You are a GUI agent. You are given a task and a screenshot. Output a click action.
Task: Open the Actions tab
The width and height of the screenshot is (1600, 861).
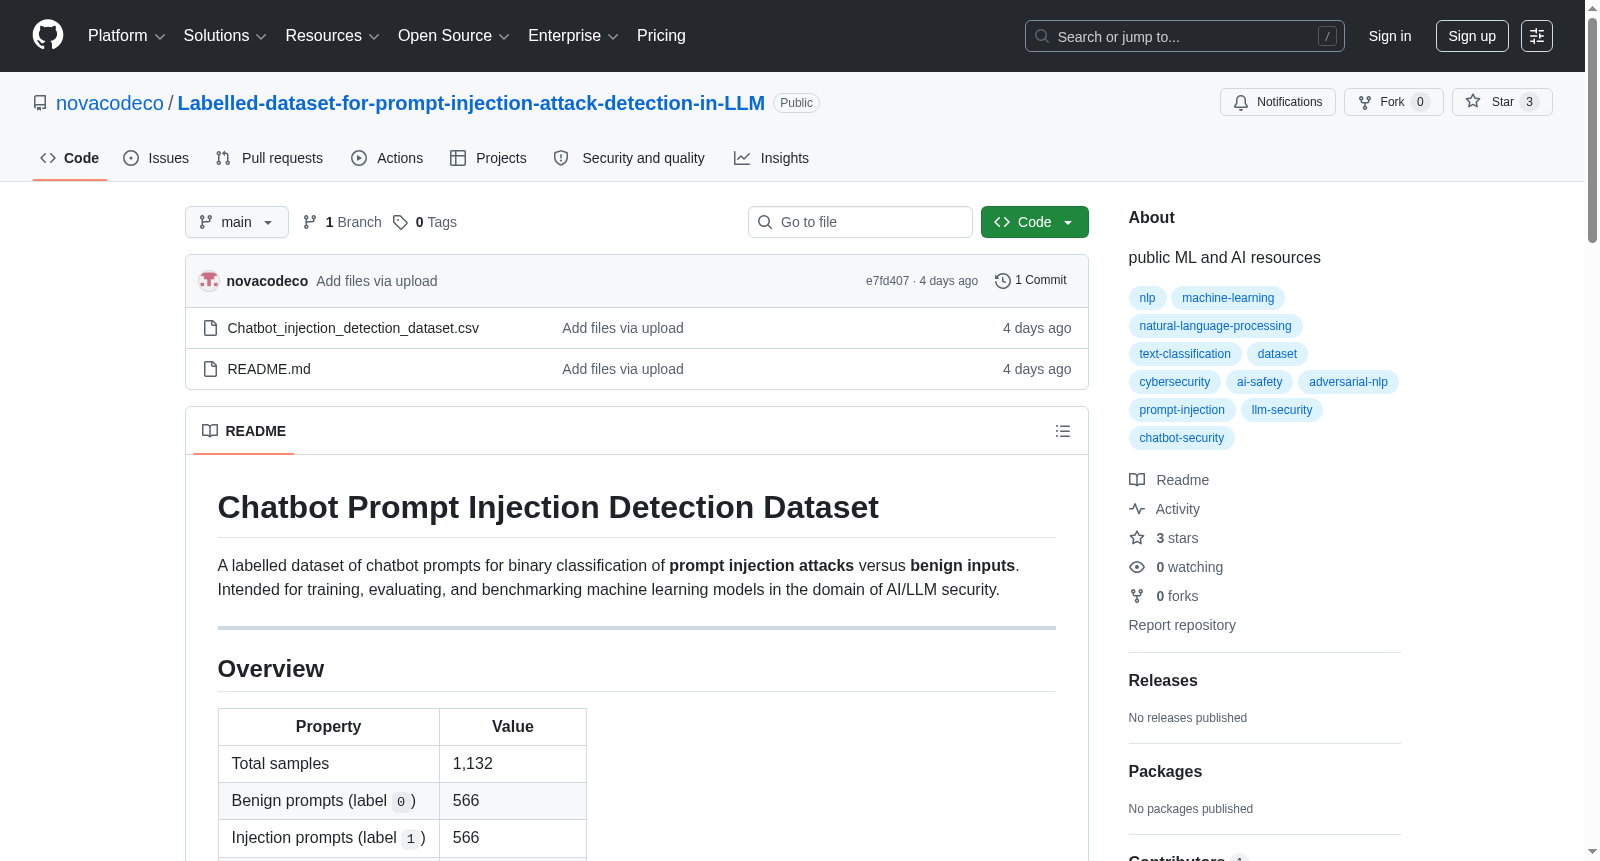[387, 158]
